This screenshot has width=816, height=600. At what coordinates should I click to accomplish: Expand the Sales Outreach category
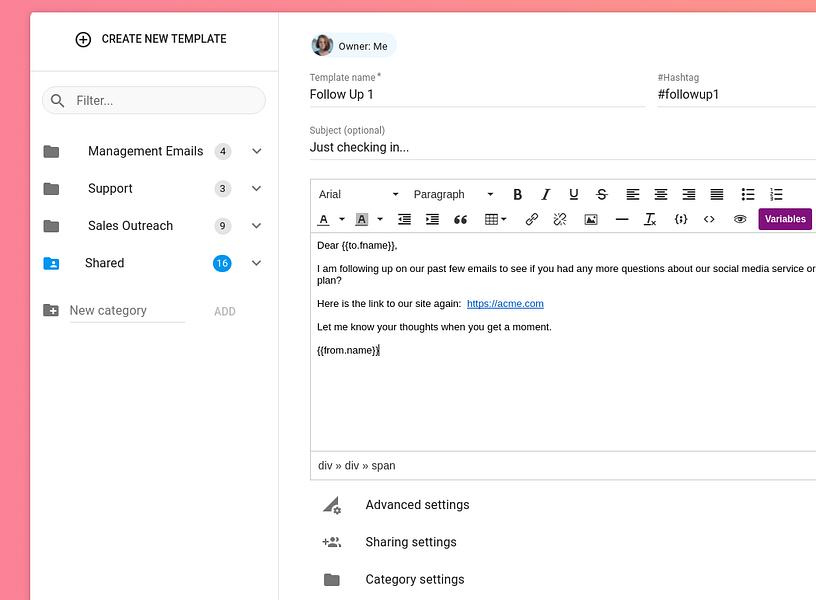coord(257,226)
